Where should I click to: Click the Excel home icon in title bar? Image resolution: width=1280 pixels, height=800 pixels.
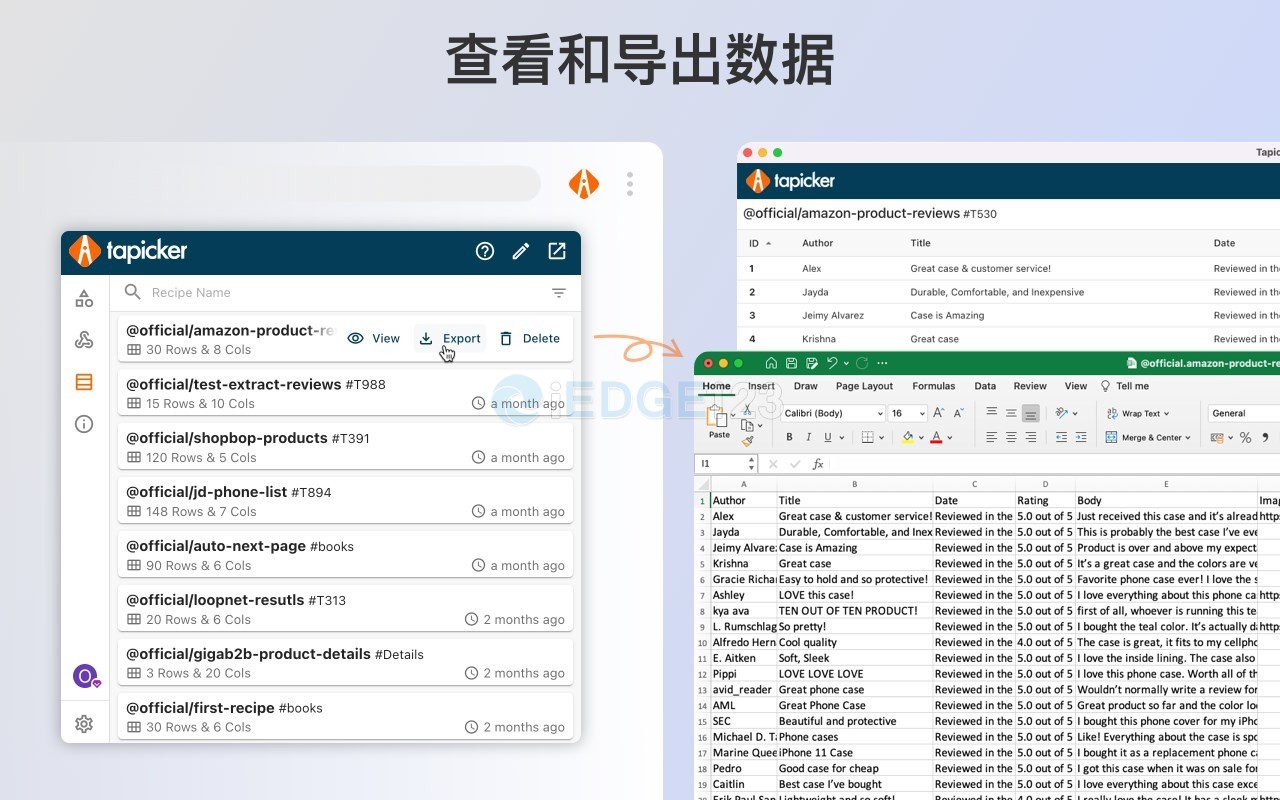[x=771, y=363]
